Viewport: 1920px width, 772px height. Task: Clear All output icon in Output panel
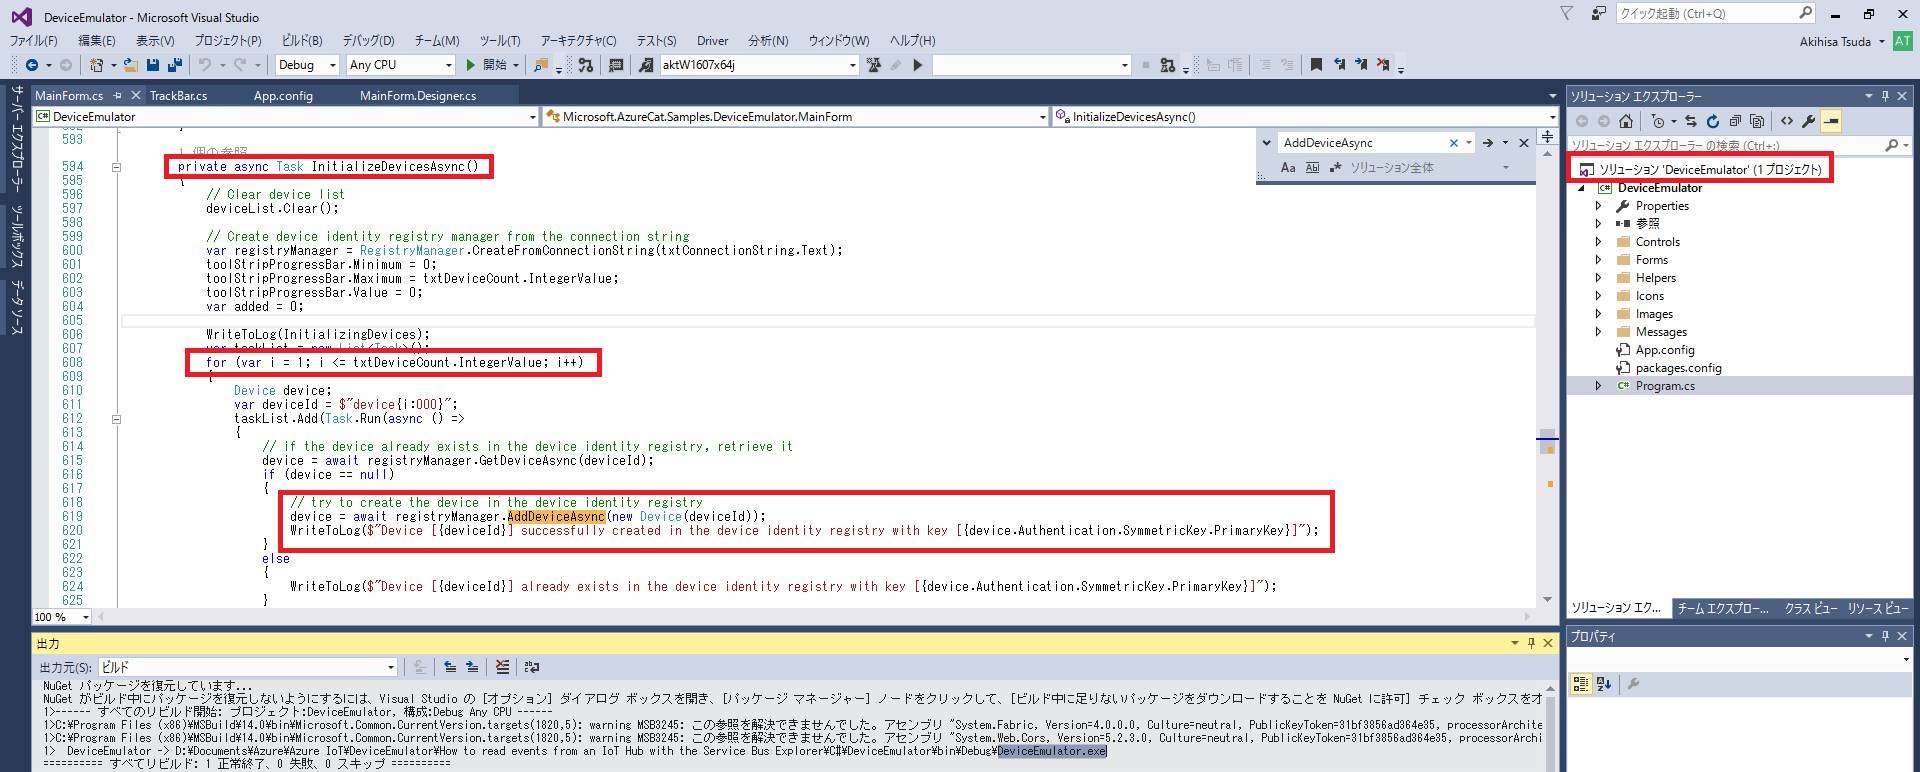(x=502, y=667)
